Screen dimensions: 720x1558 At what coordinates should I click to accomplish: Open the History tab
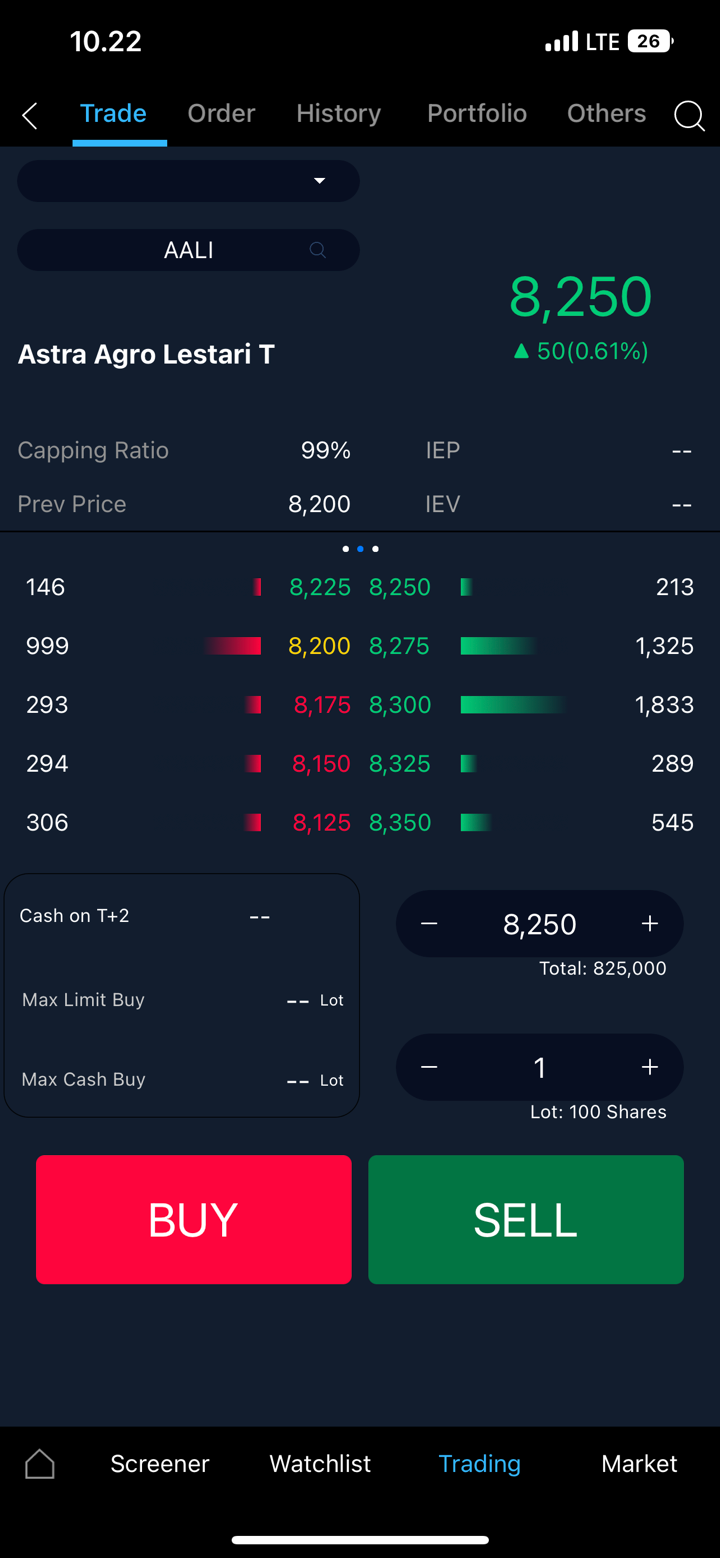pyautogui.click(x=338, y=114)
